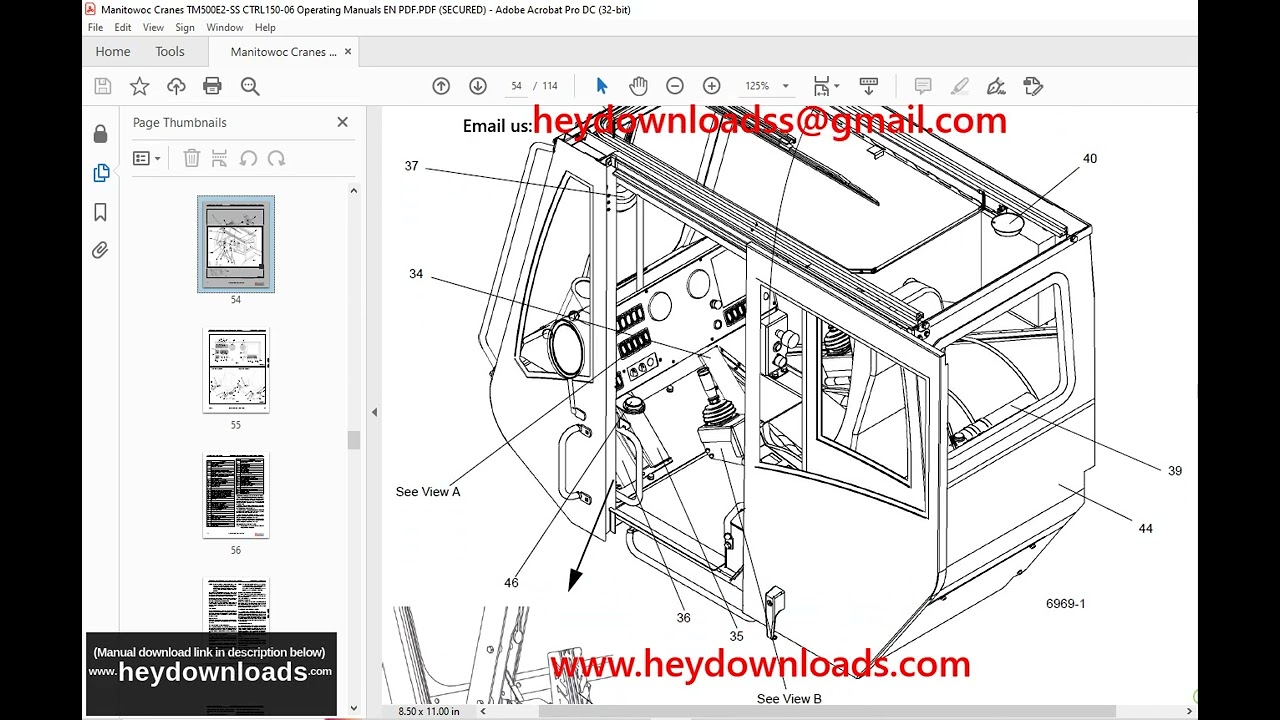Open the File menu
Screen dimensions: 1280x720
pyautogui.click(x=96, y=28)
